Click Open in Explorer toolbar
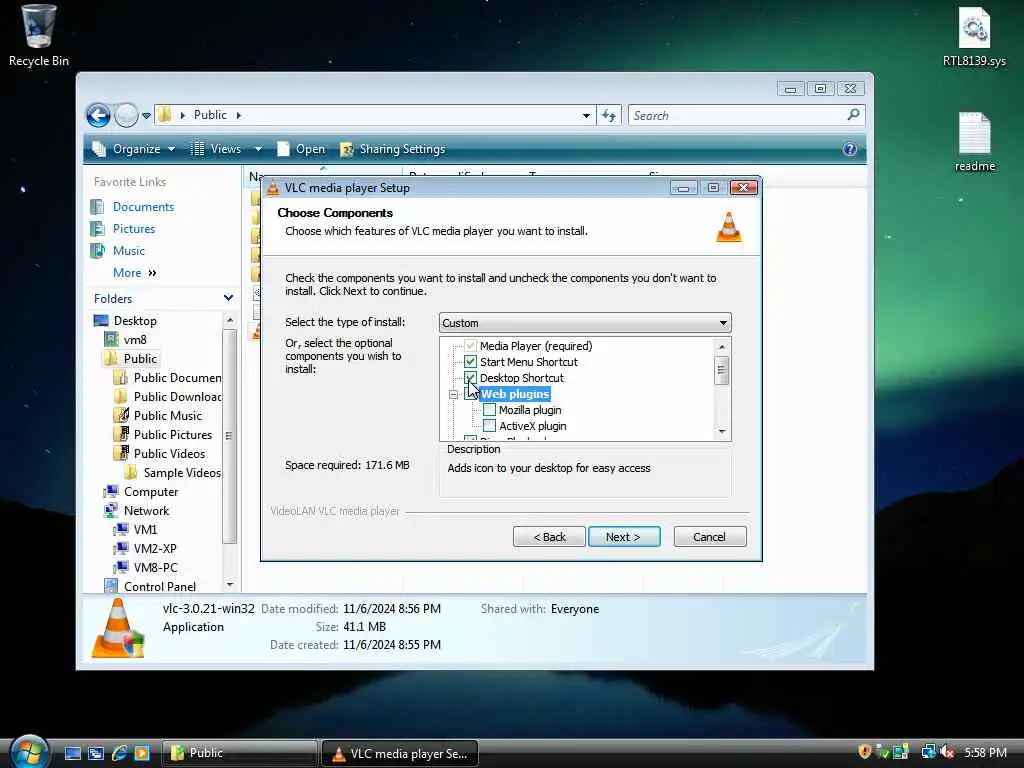The image size is (1024, 768). point(301,149)
